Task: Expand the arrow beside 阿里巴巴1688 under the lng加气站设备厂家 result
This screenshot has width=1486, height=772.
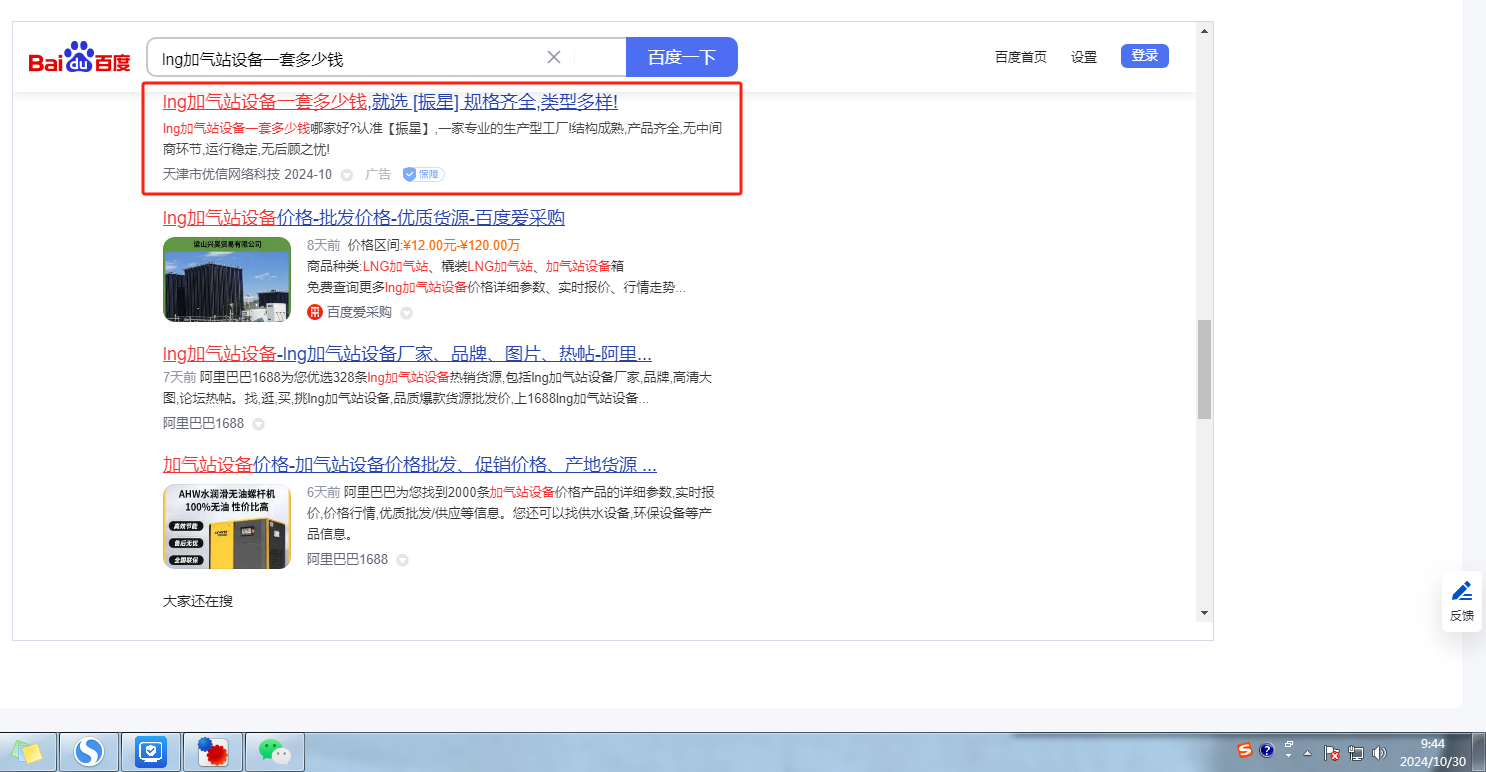Action: click(x=258, y=424)
